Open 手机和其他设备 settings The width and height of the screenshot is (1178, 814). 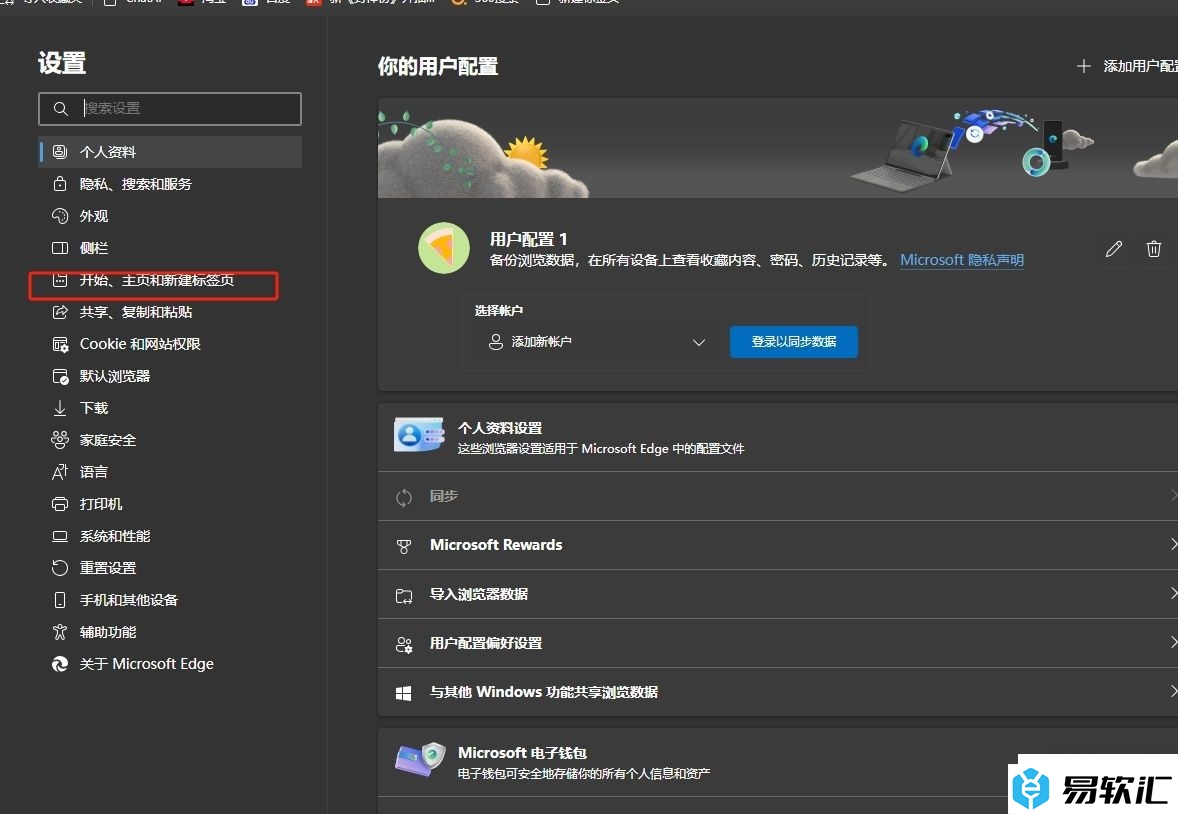coord(171,601)
